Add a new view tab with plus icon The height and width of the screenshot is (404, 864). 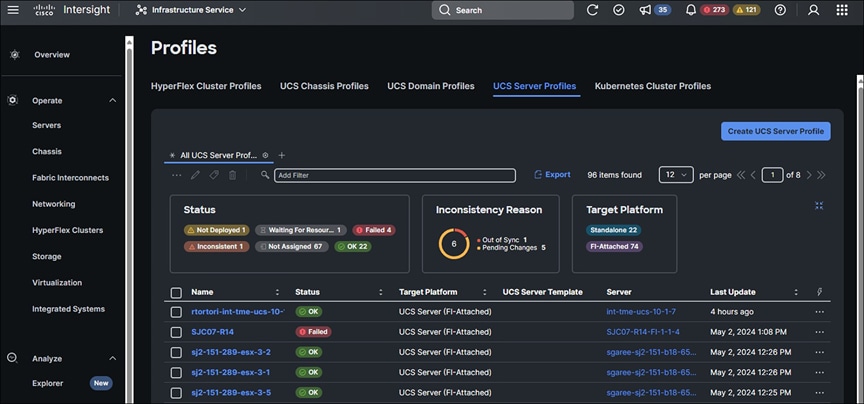pos(282,155)
